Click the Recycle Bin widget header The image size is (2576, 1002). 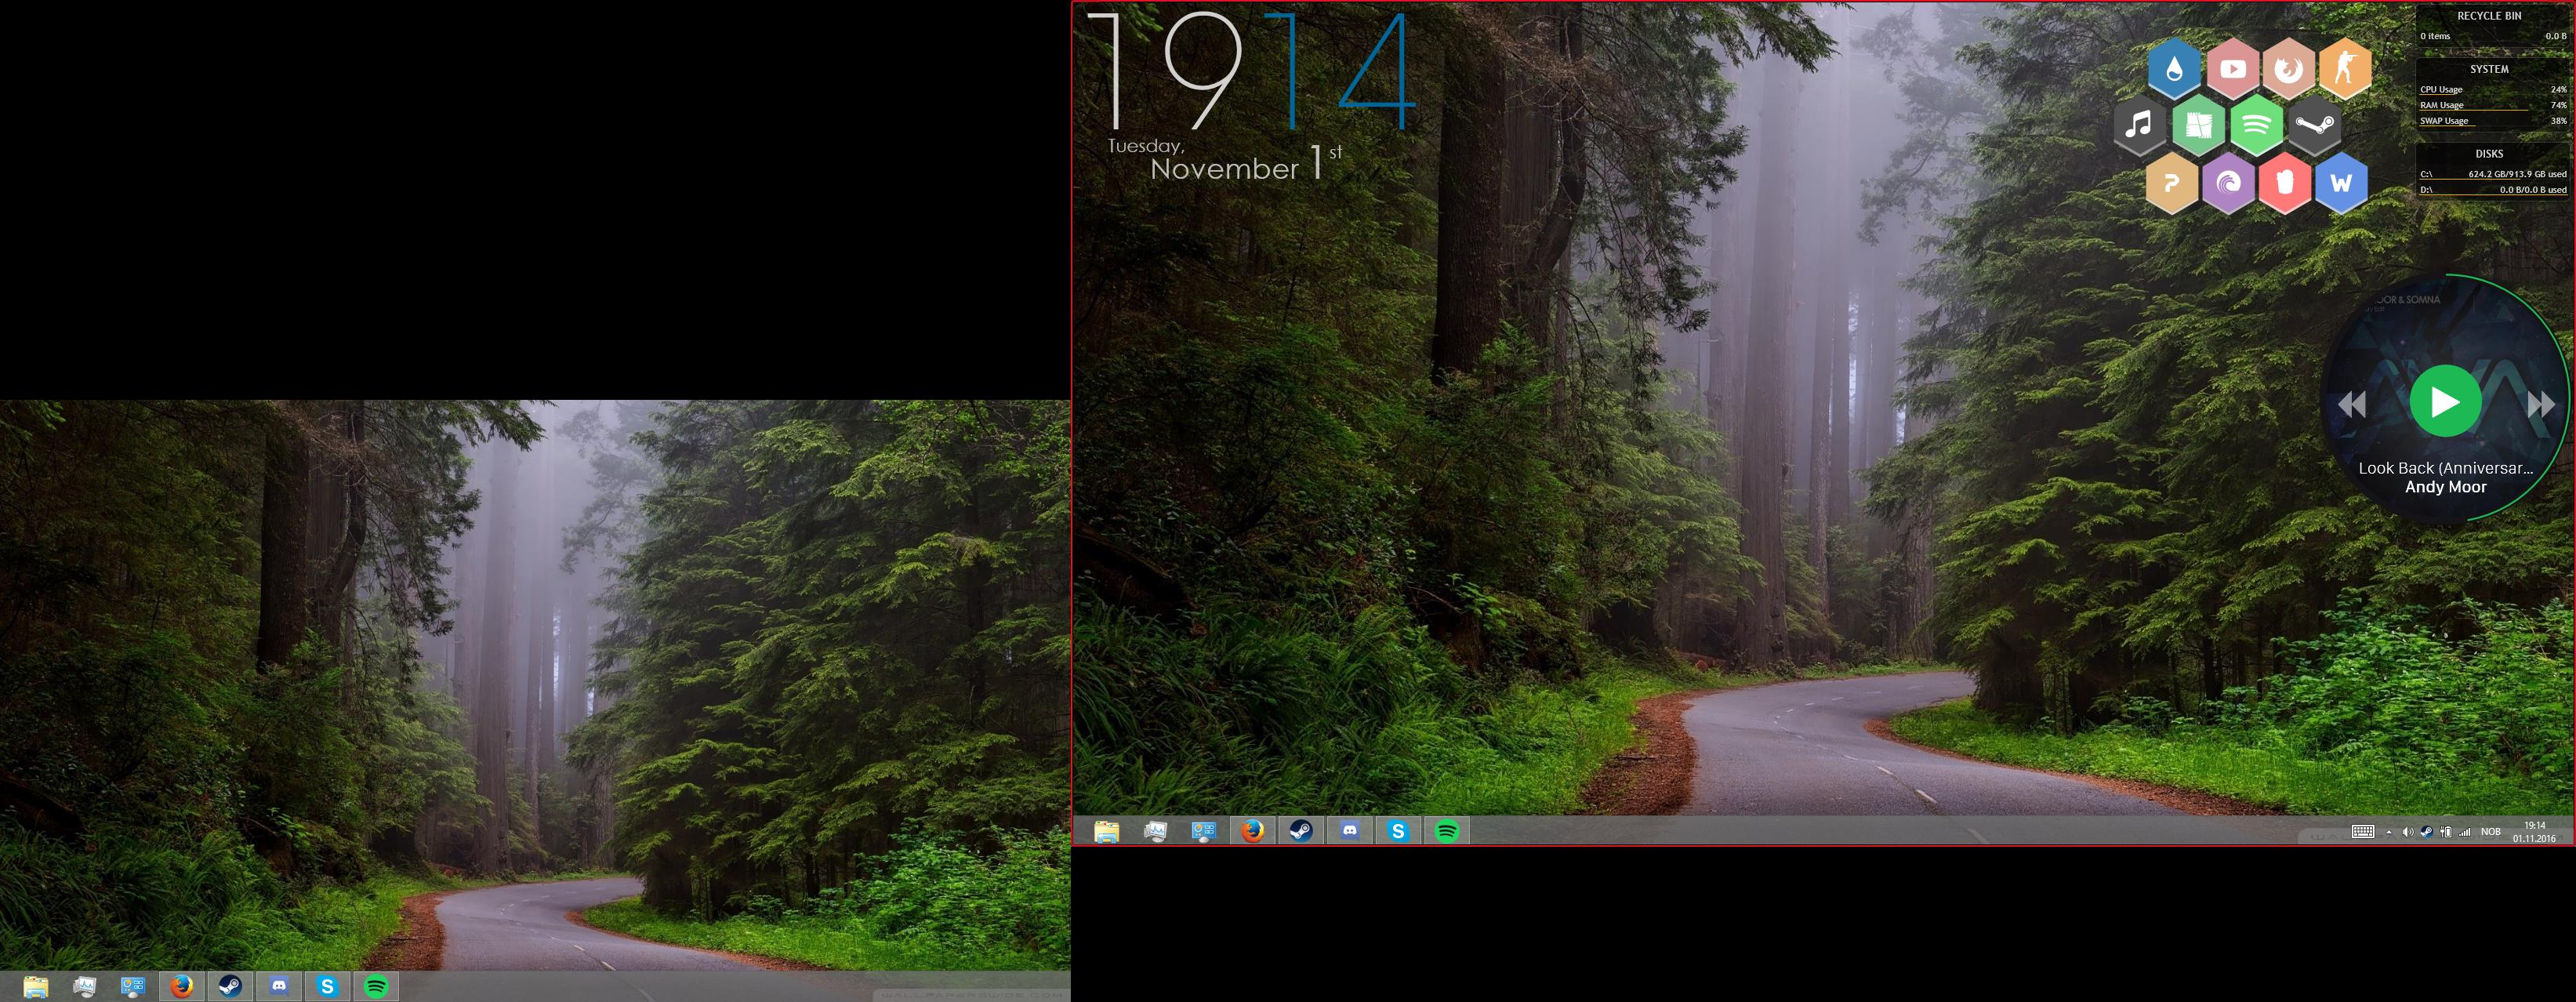[2489, 16]
